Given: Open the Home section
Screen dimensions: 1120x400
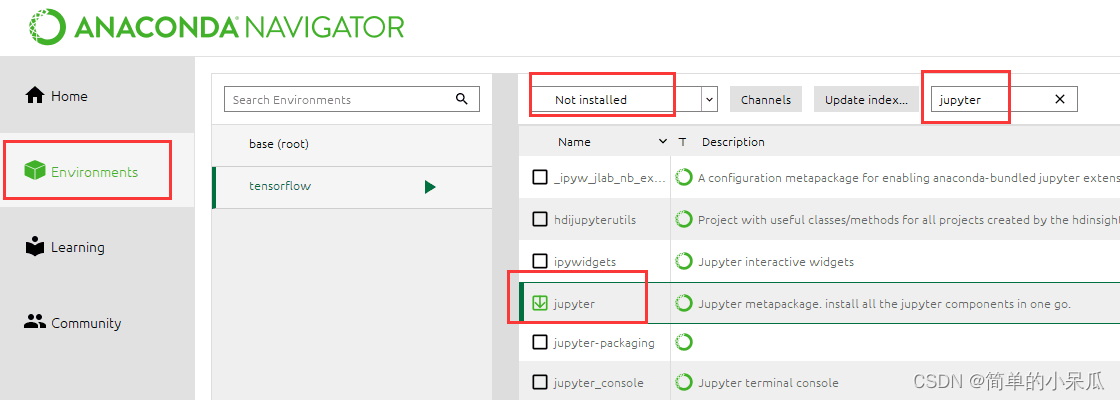Looking at the screenshot, I should [97, 96].
